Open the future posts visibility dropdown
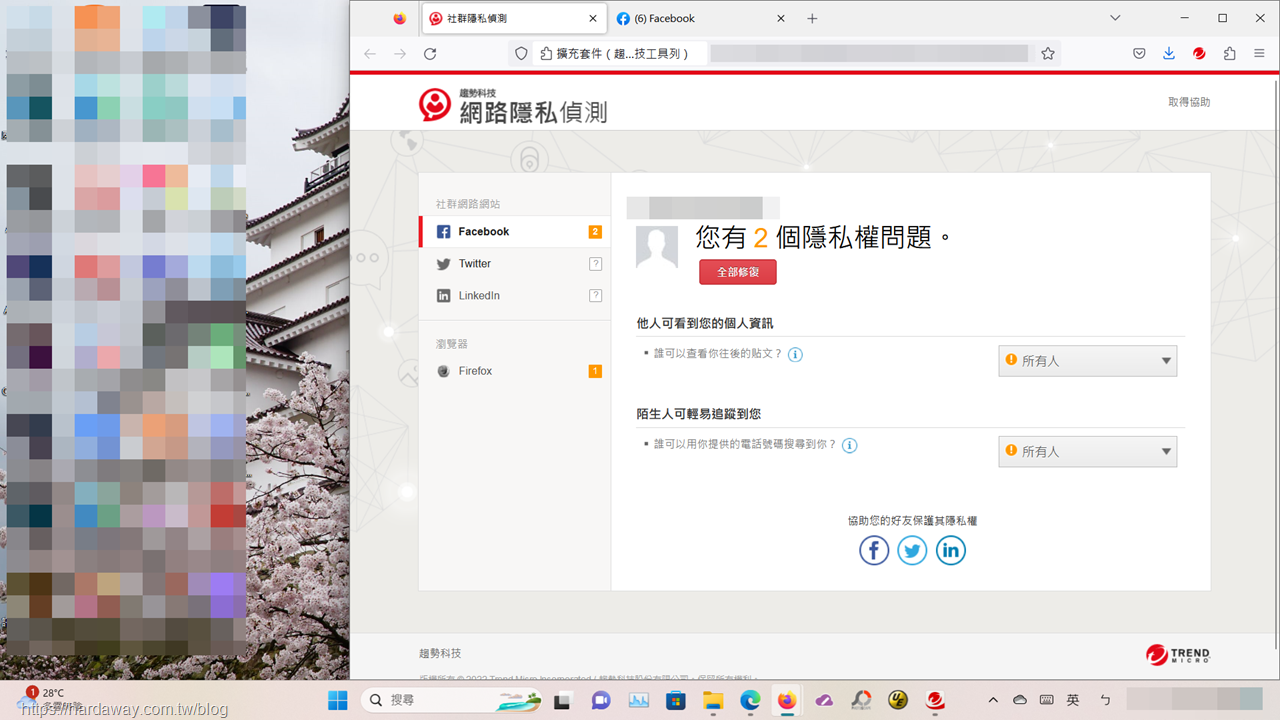The image size is (1280, 720). click(1088, 361)
